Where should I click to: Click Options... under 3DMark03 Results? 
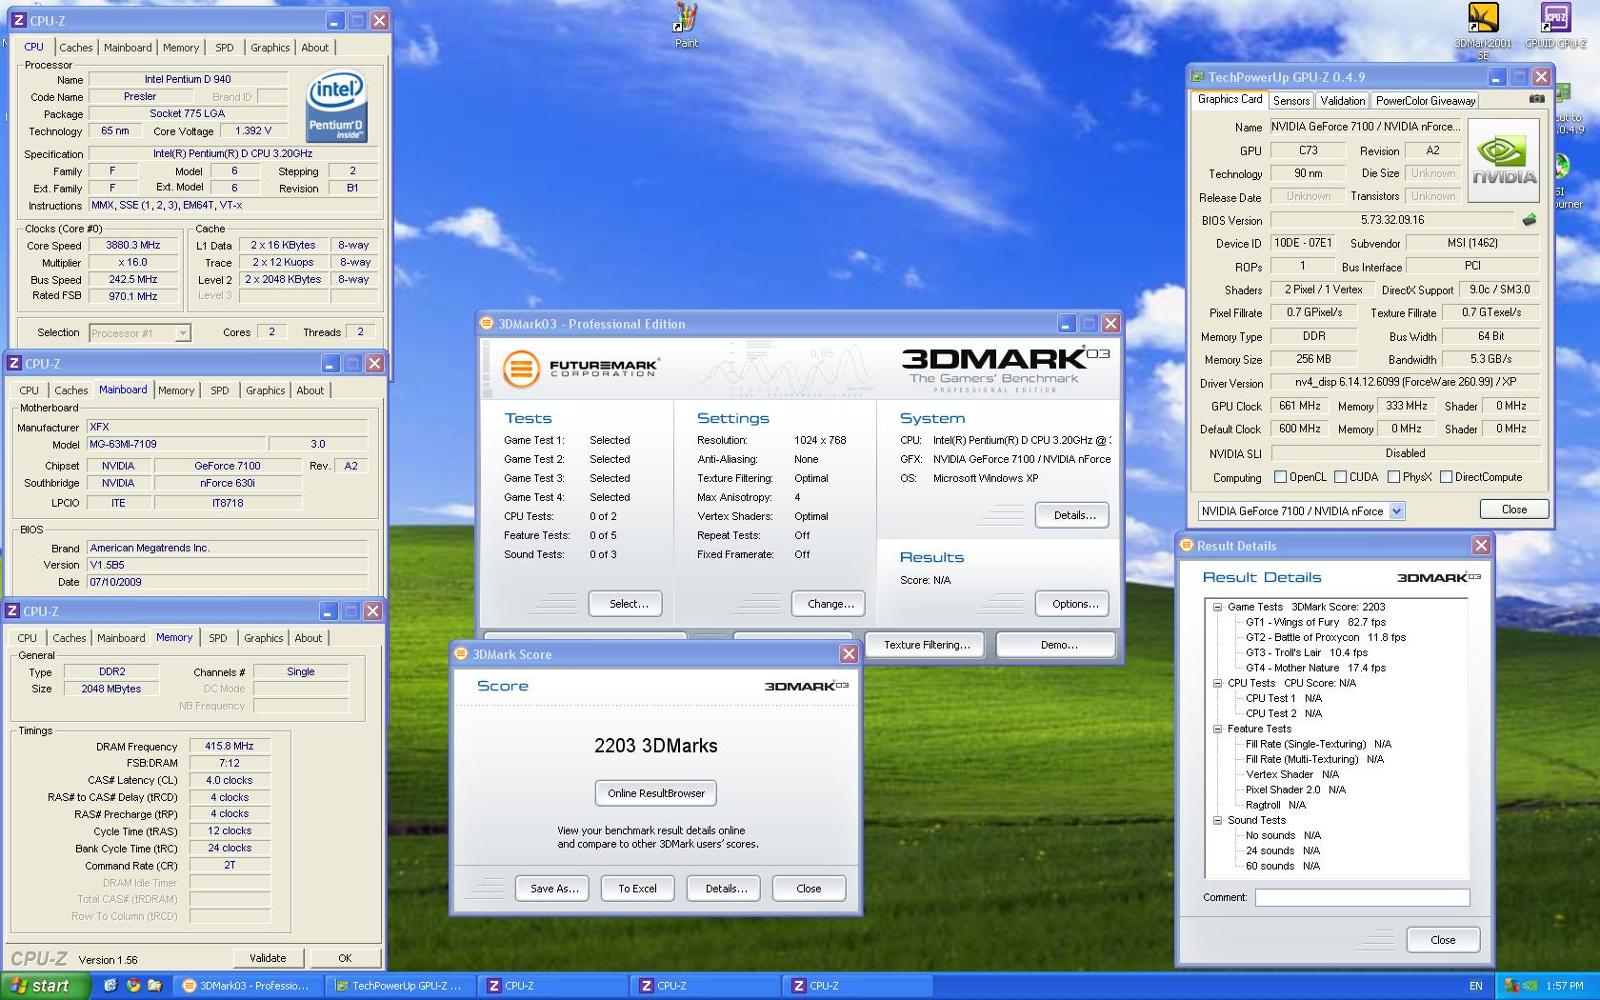[1072, 603]
